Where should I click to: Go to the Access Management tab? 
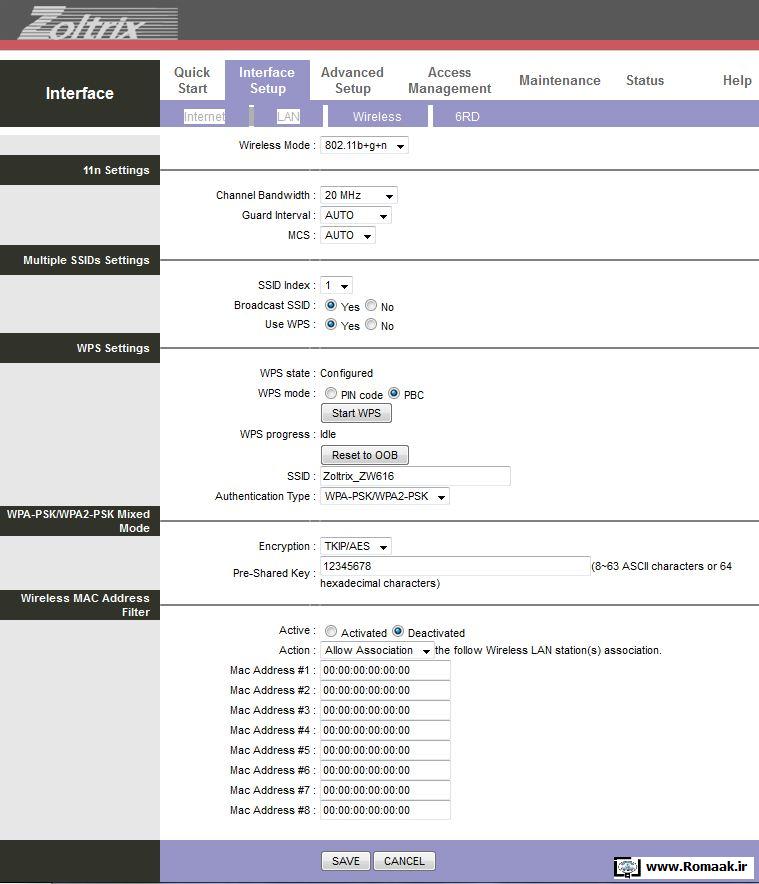pyautogui.click(x=449, y=80)
